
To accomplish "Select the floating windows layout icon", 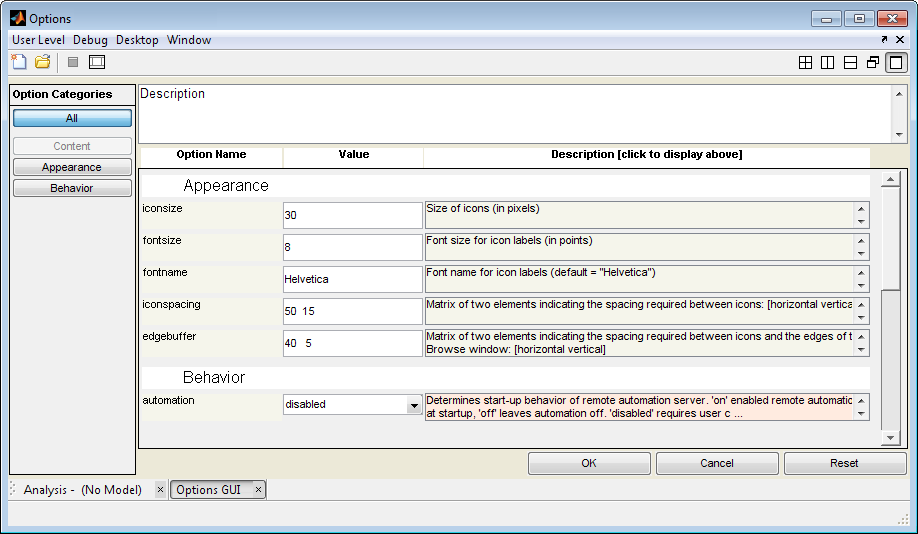I will (x=873, y=63).
